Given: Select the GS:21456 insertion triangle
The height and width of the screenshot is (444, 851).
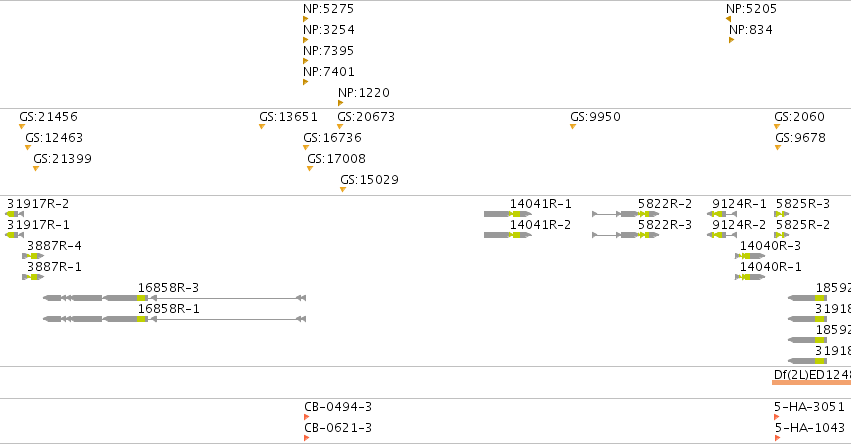Looking at the screenshot, I should point(22,126).
